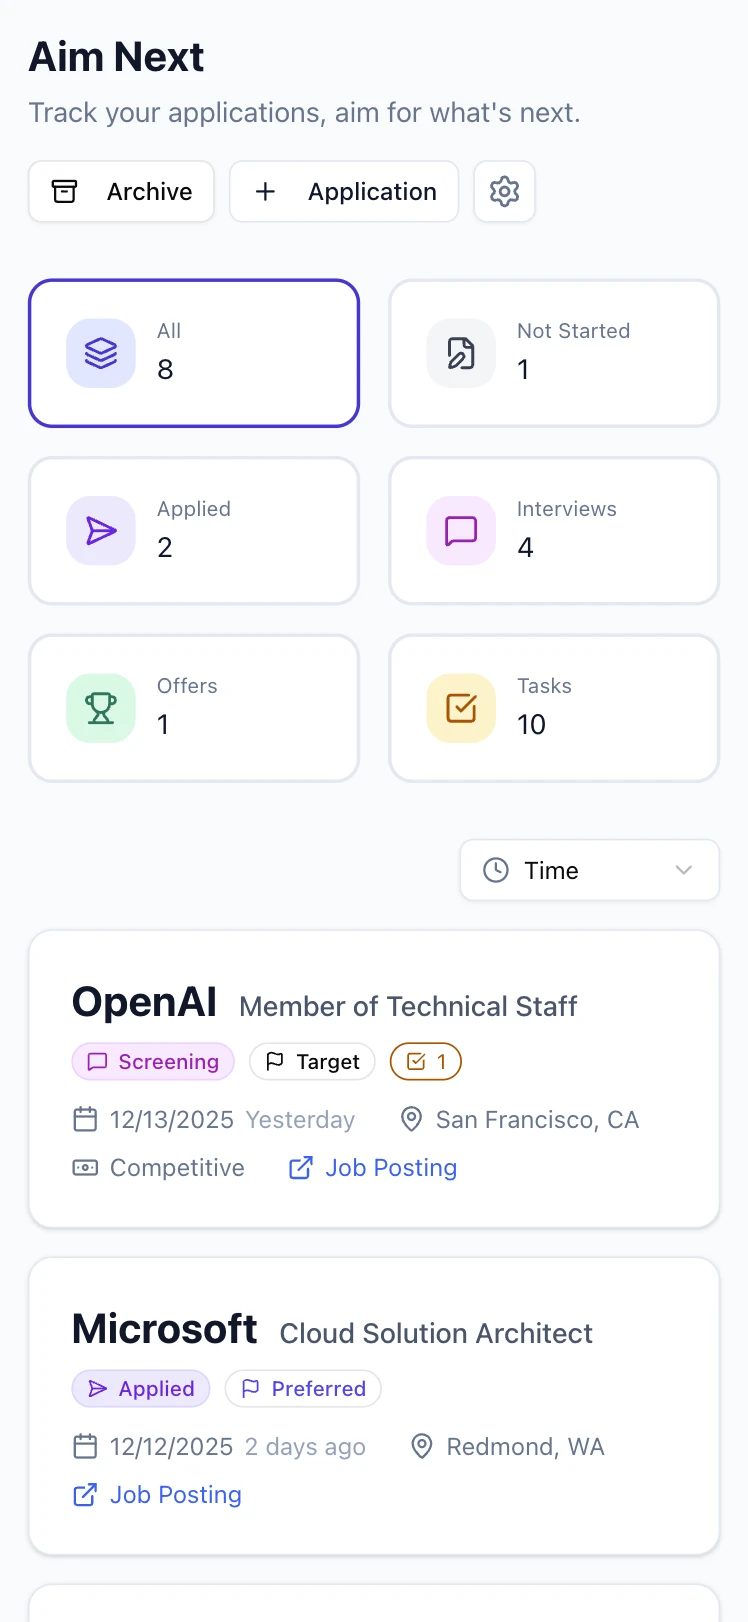
Task: Click Redmond, WA location text
Action: click(x=526, y=1447)
